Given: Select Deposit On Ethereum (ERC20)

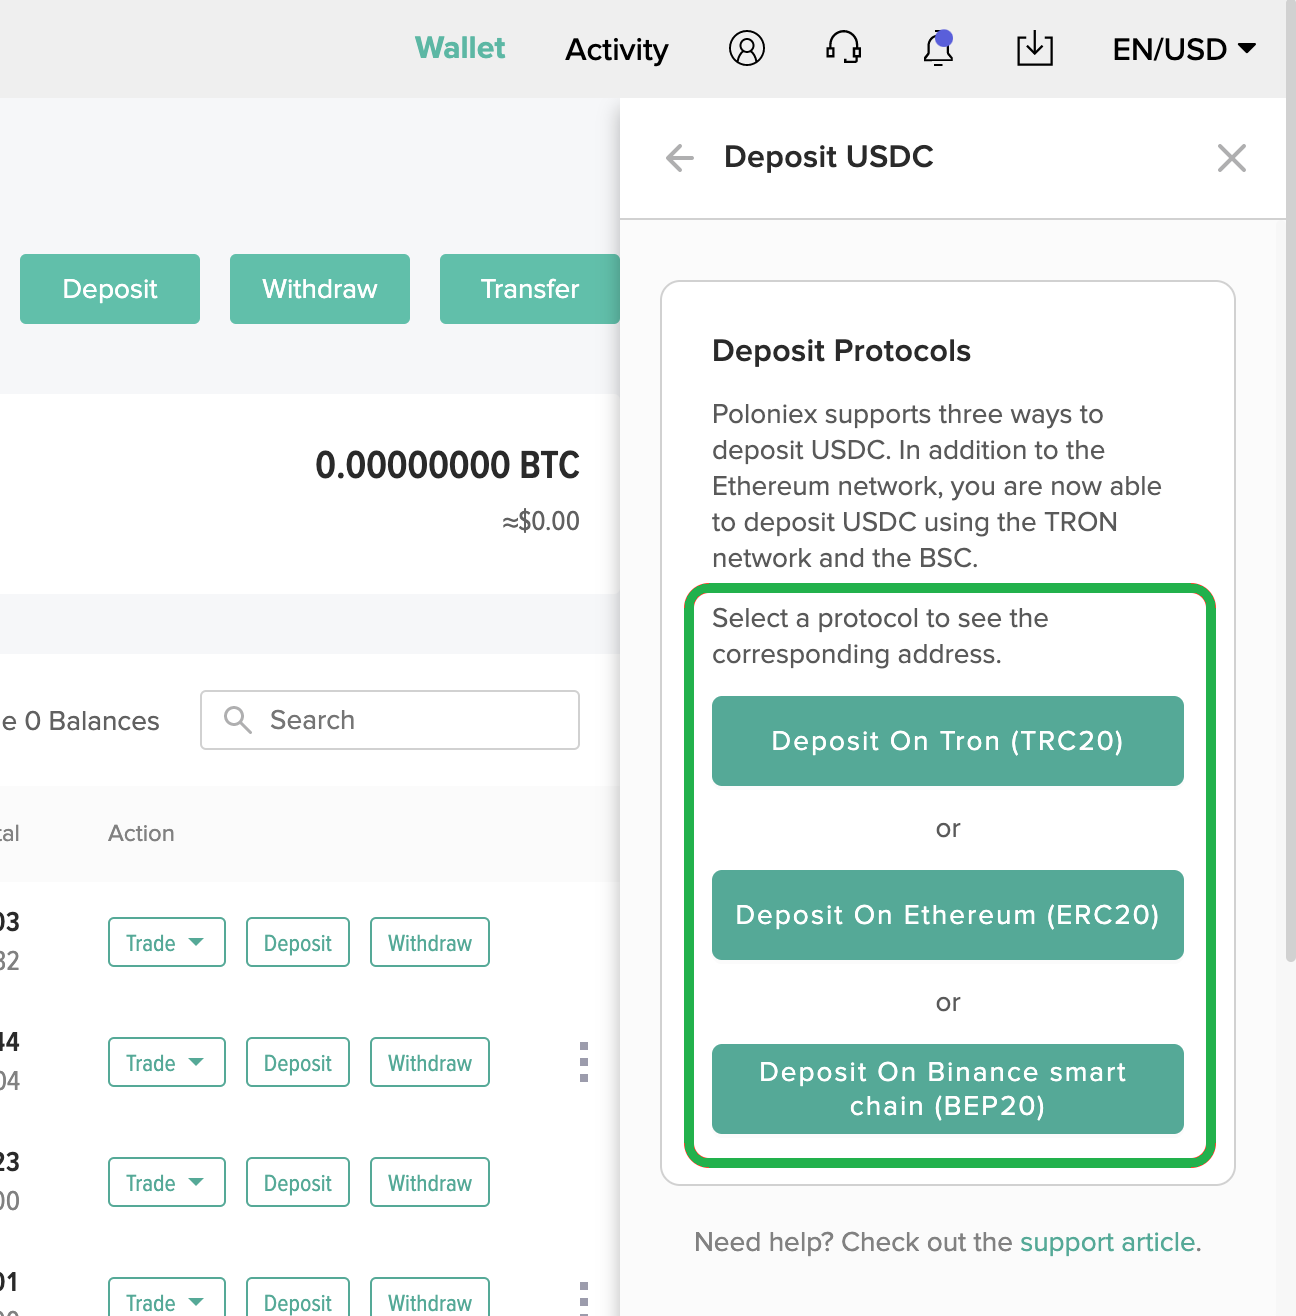Looking at the screenshot, I should 948,915.
